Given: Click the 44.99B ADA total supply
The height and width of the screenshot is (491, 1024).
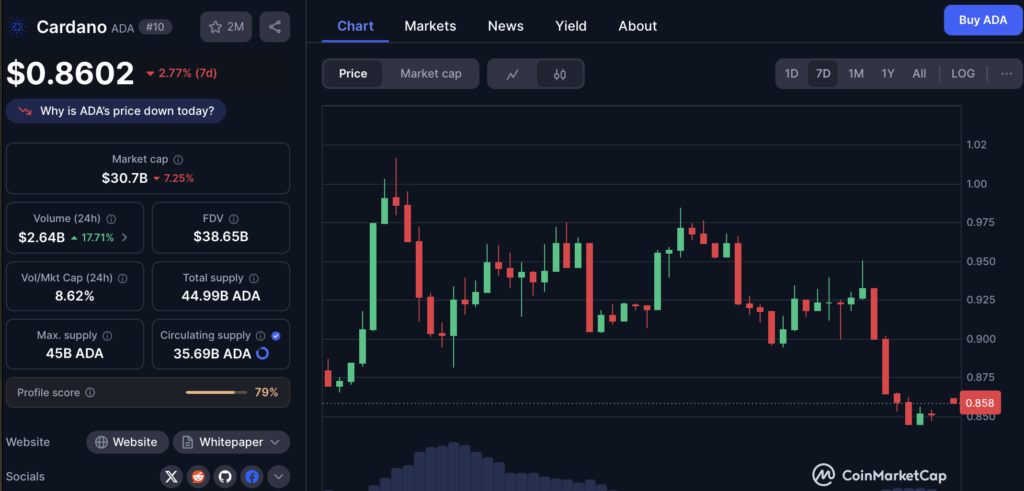Looking at the screenshot, I should 221,296.
